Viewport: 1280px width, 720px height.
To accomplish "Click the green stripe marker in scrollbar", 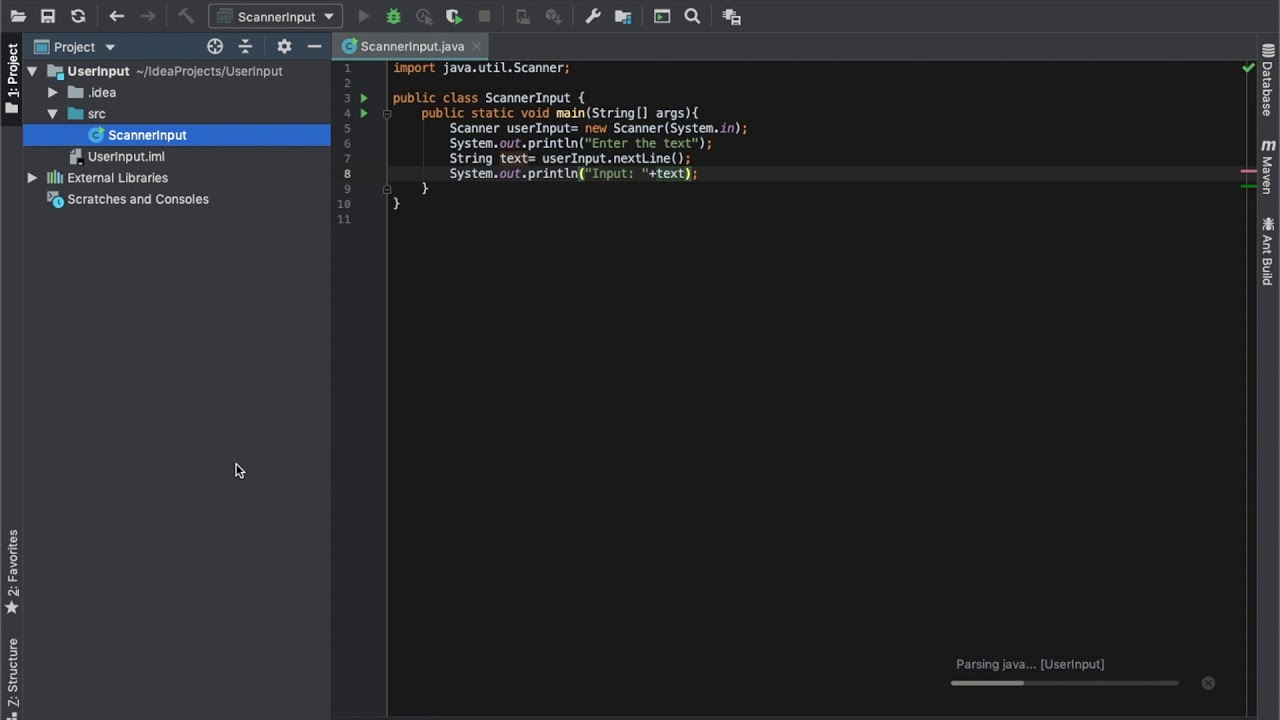I will (1248, 186).
